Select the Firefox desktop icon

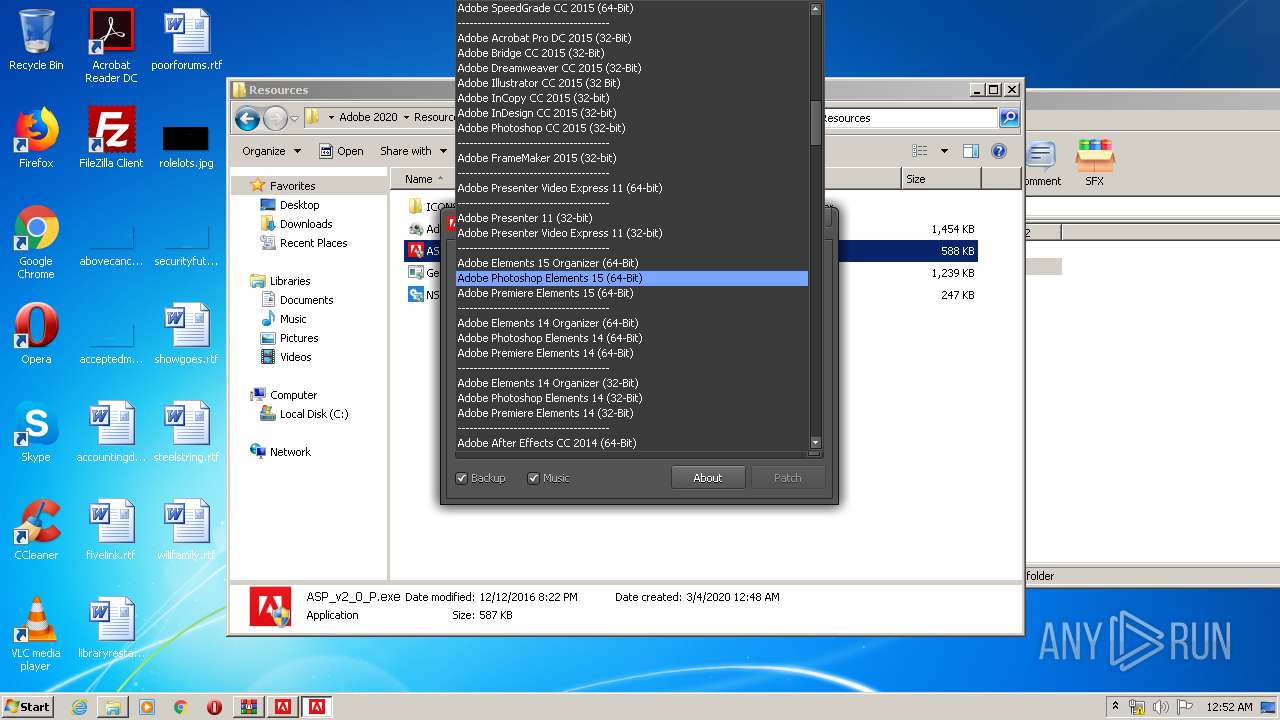coord(36,138)
